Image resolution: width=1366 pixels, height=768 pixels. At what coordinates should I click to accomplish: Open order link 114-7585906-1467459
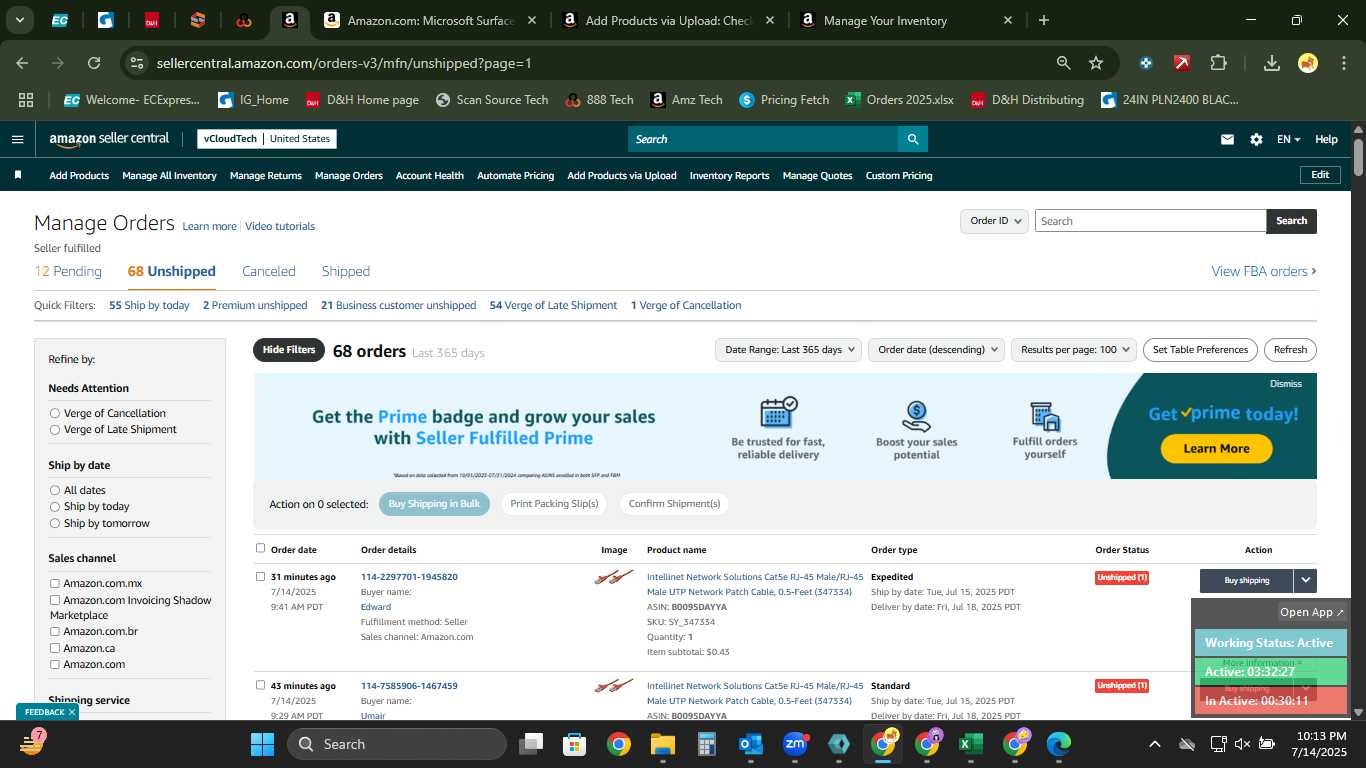tap(409, 686)
